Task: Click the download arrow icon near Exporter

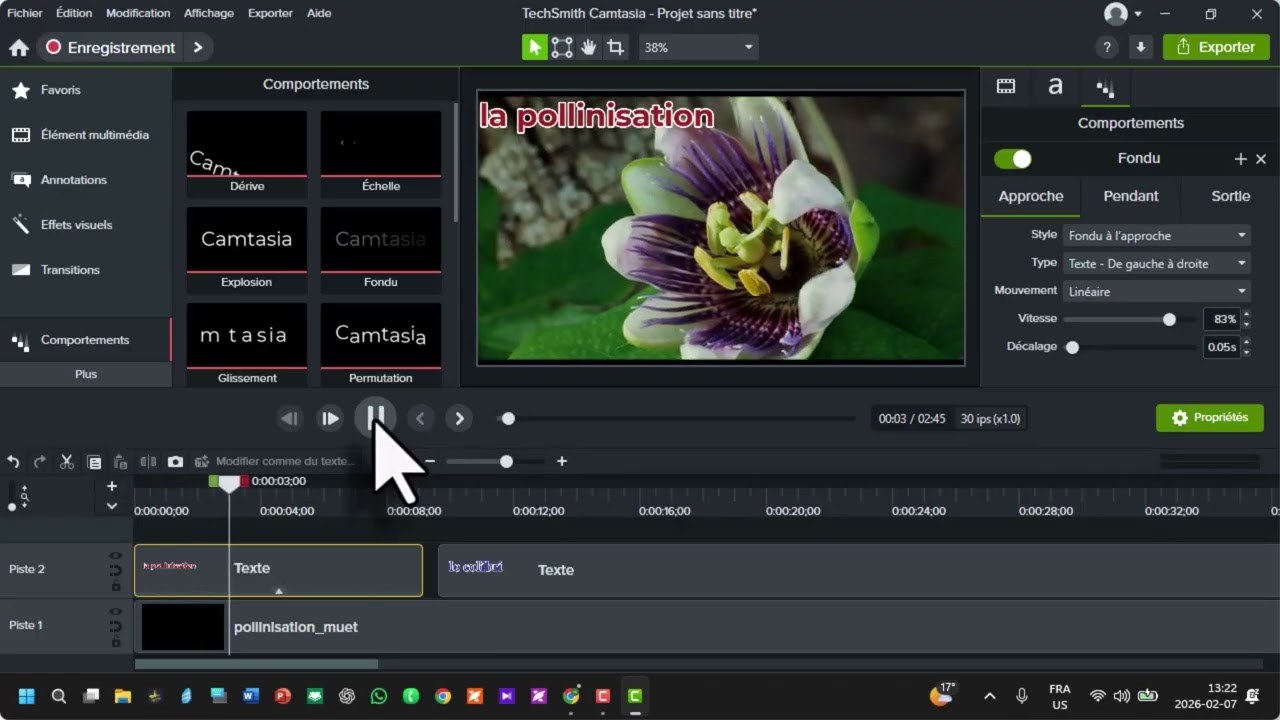Action: click(1141, 47)
